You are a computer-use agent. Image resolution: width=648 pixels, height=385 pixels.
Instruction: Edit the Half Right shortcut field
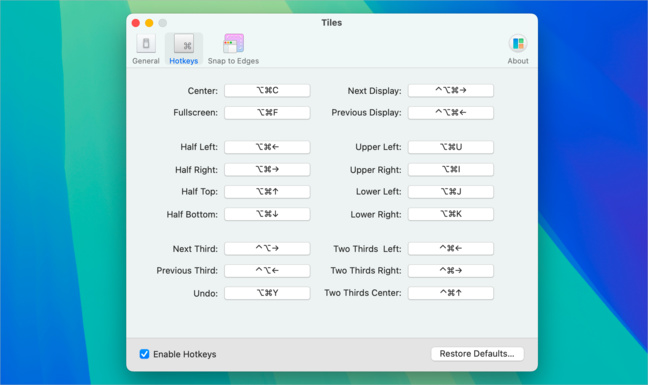pyautogui.click(x=267, y=169)
